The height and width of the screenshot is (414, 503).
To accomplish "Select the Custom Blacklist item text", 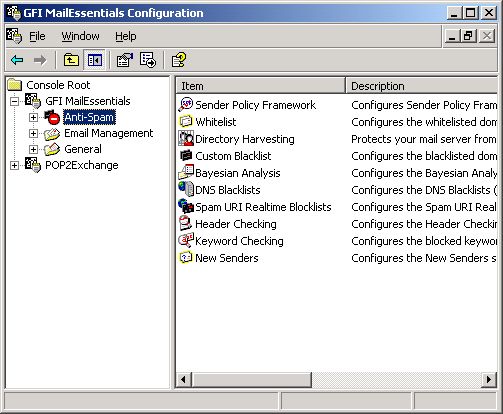I will click(233, 156).
